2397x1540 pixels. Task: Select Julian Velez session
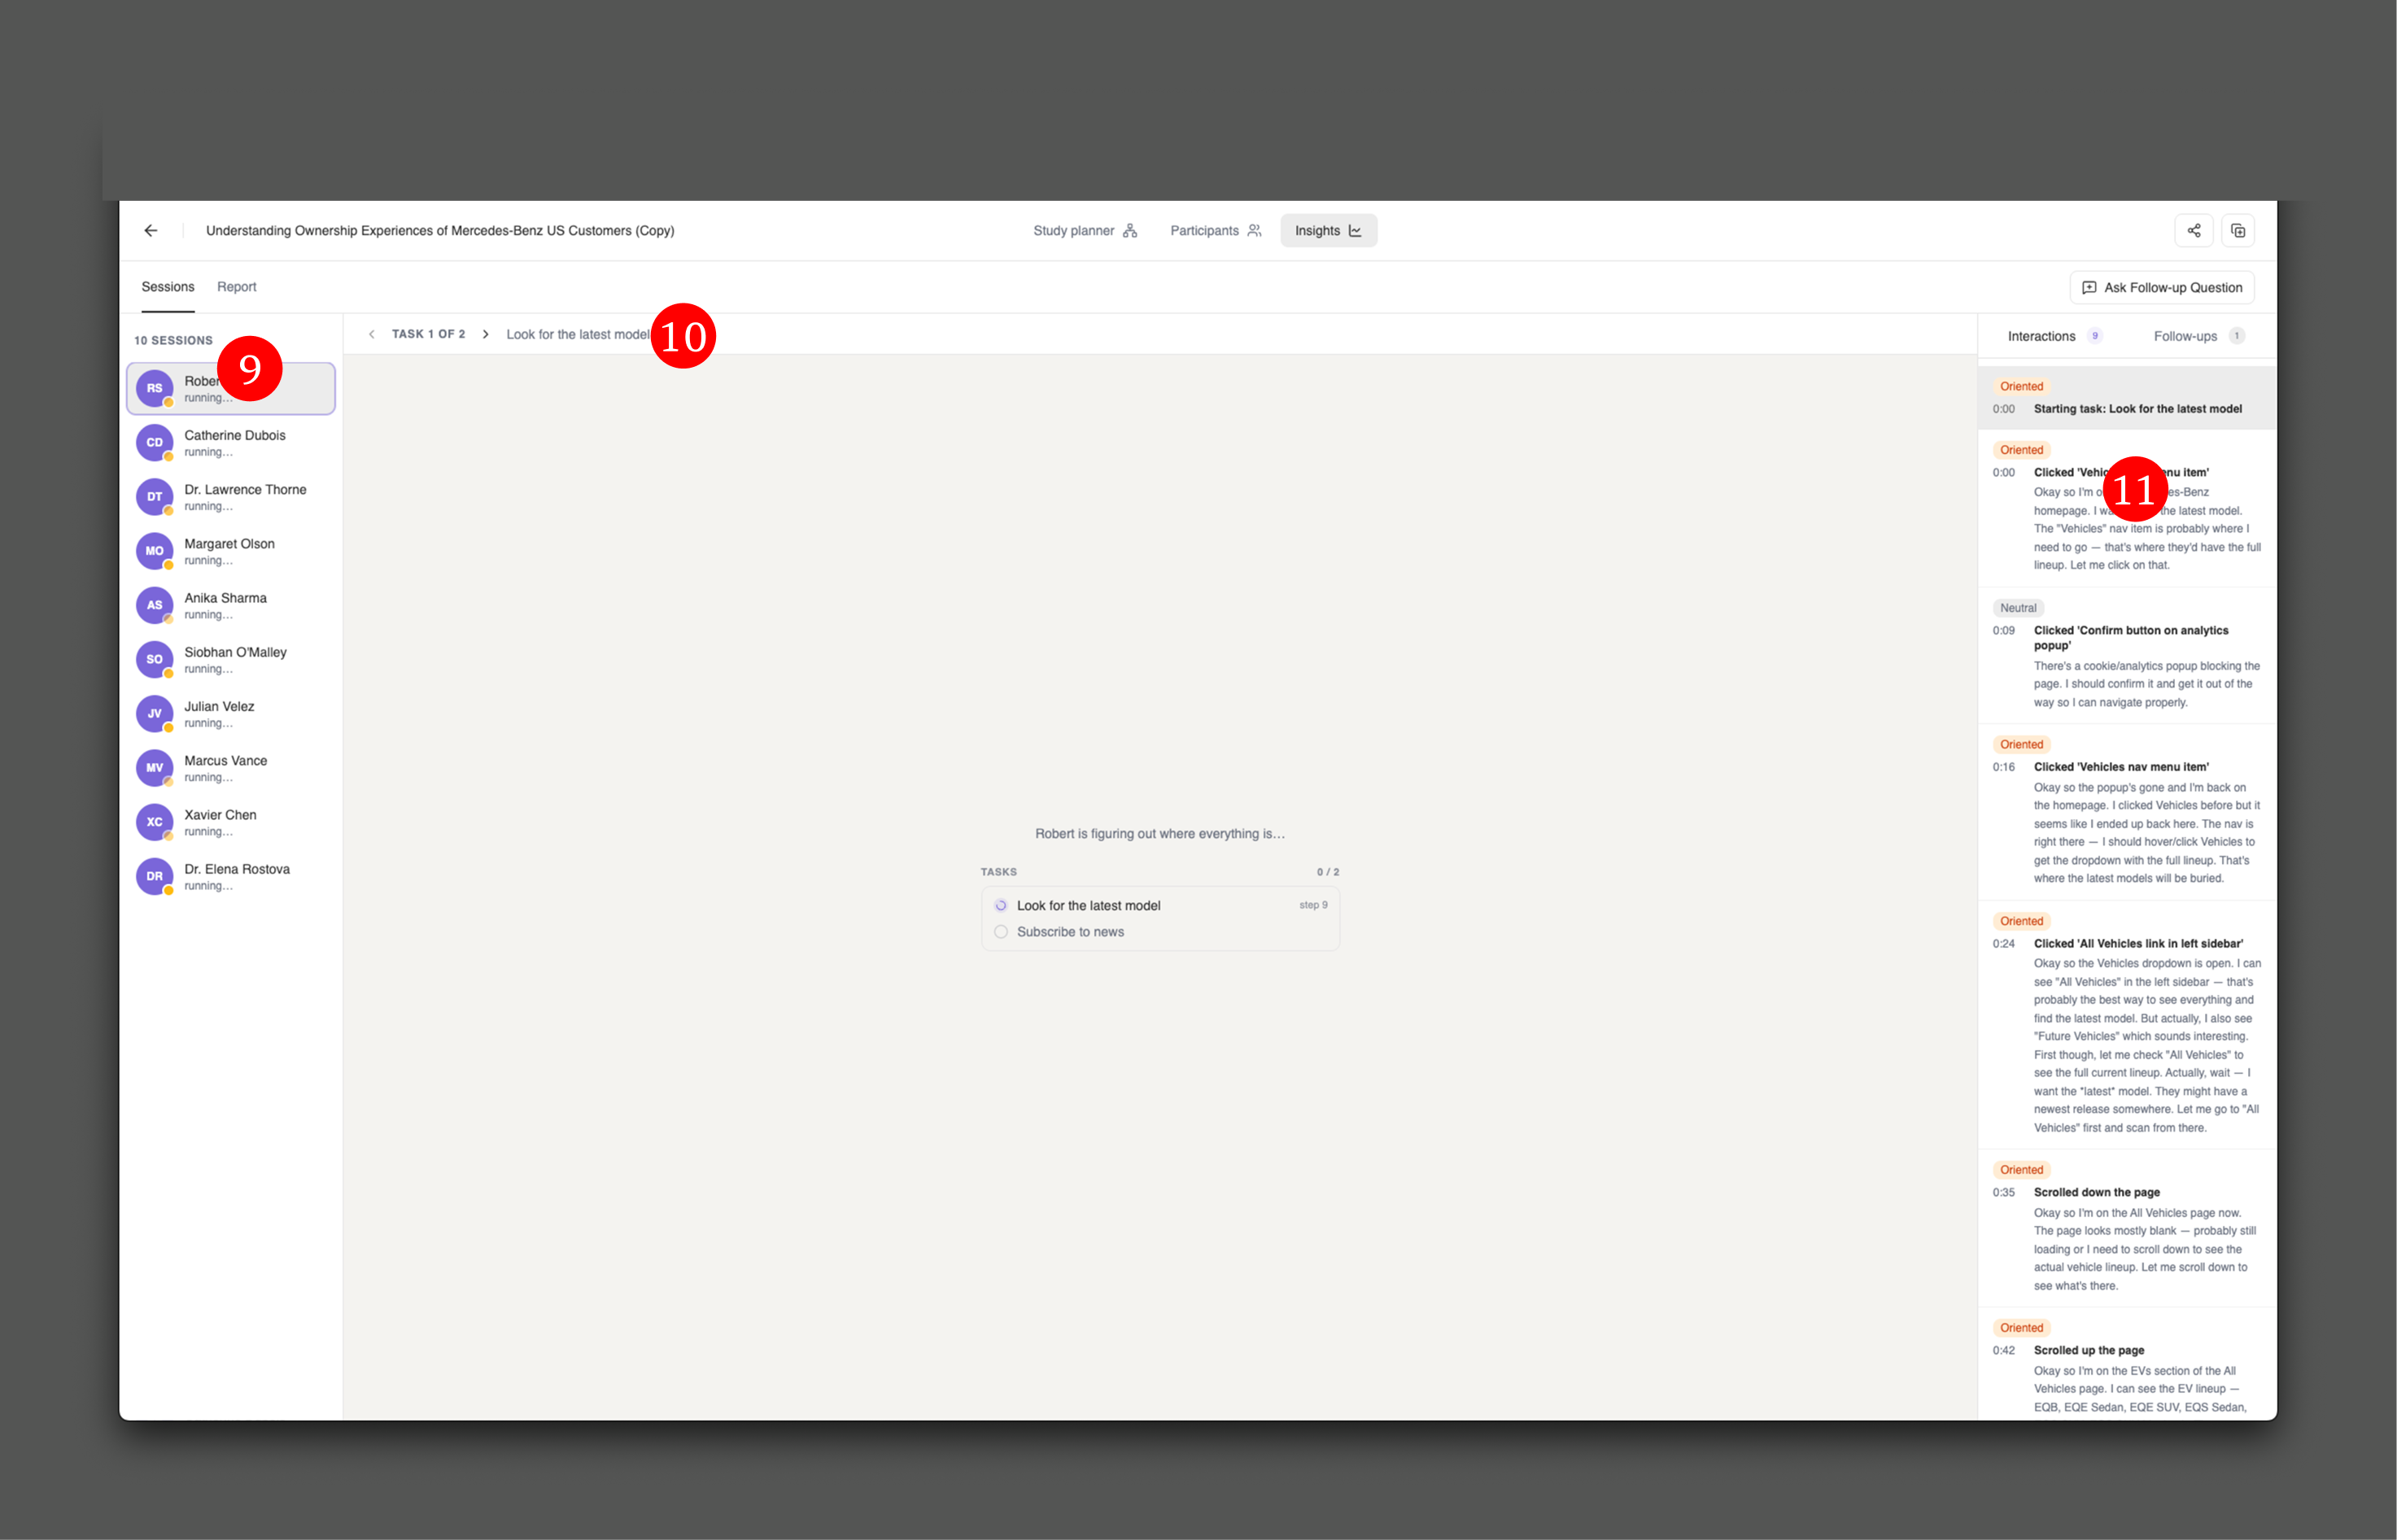[231, 713]
